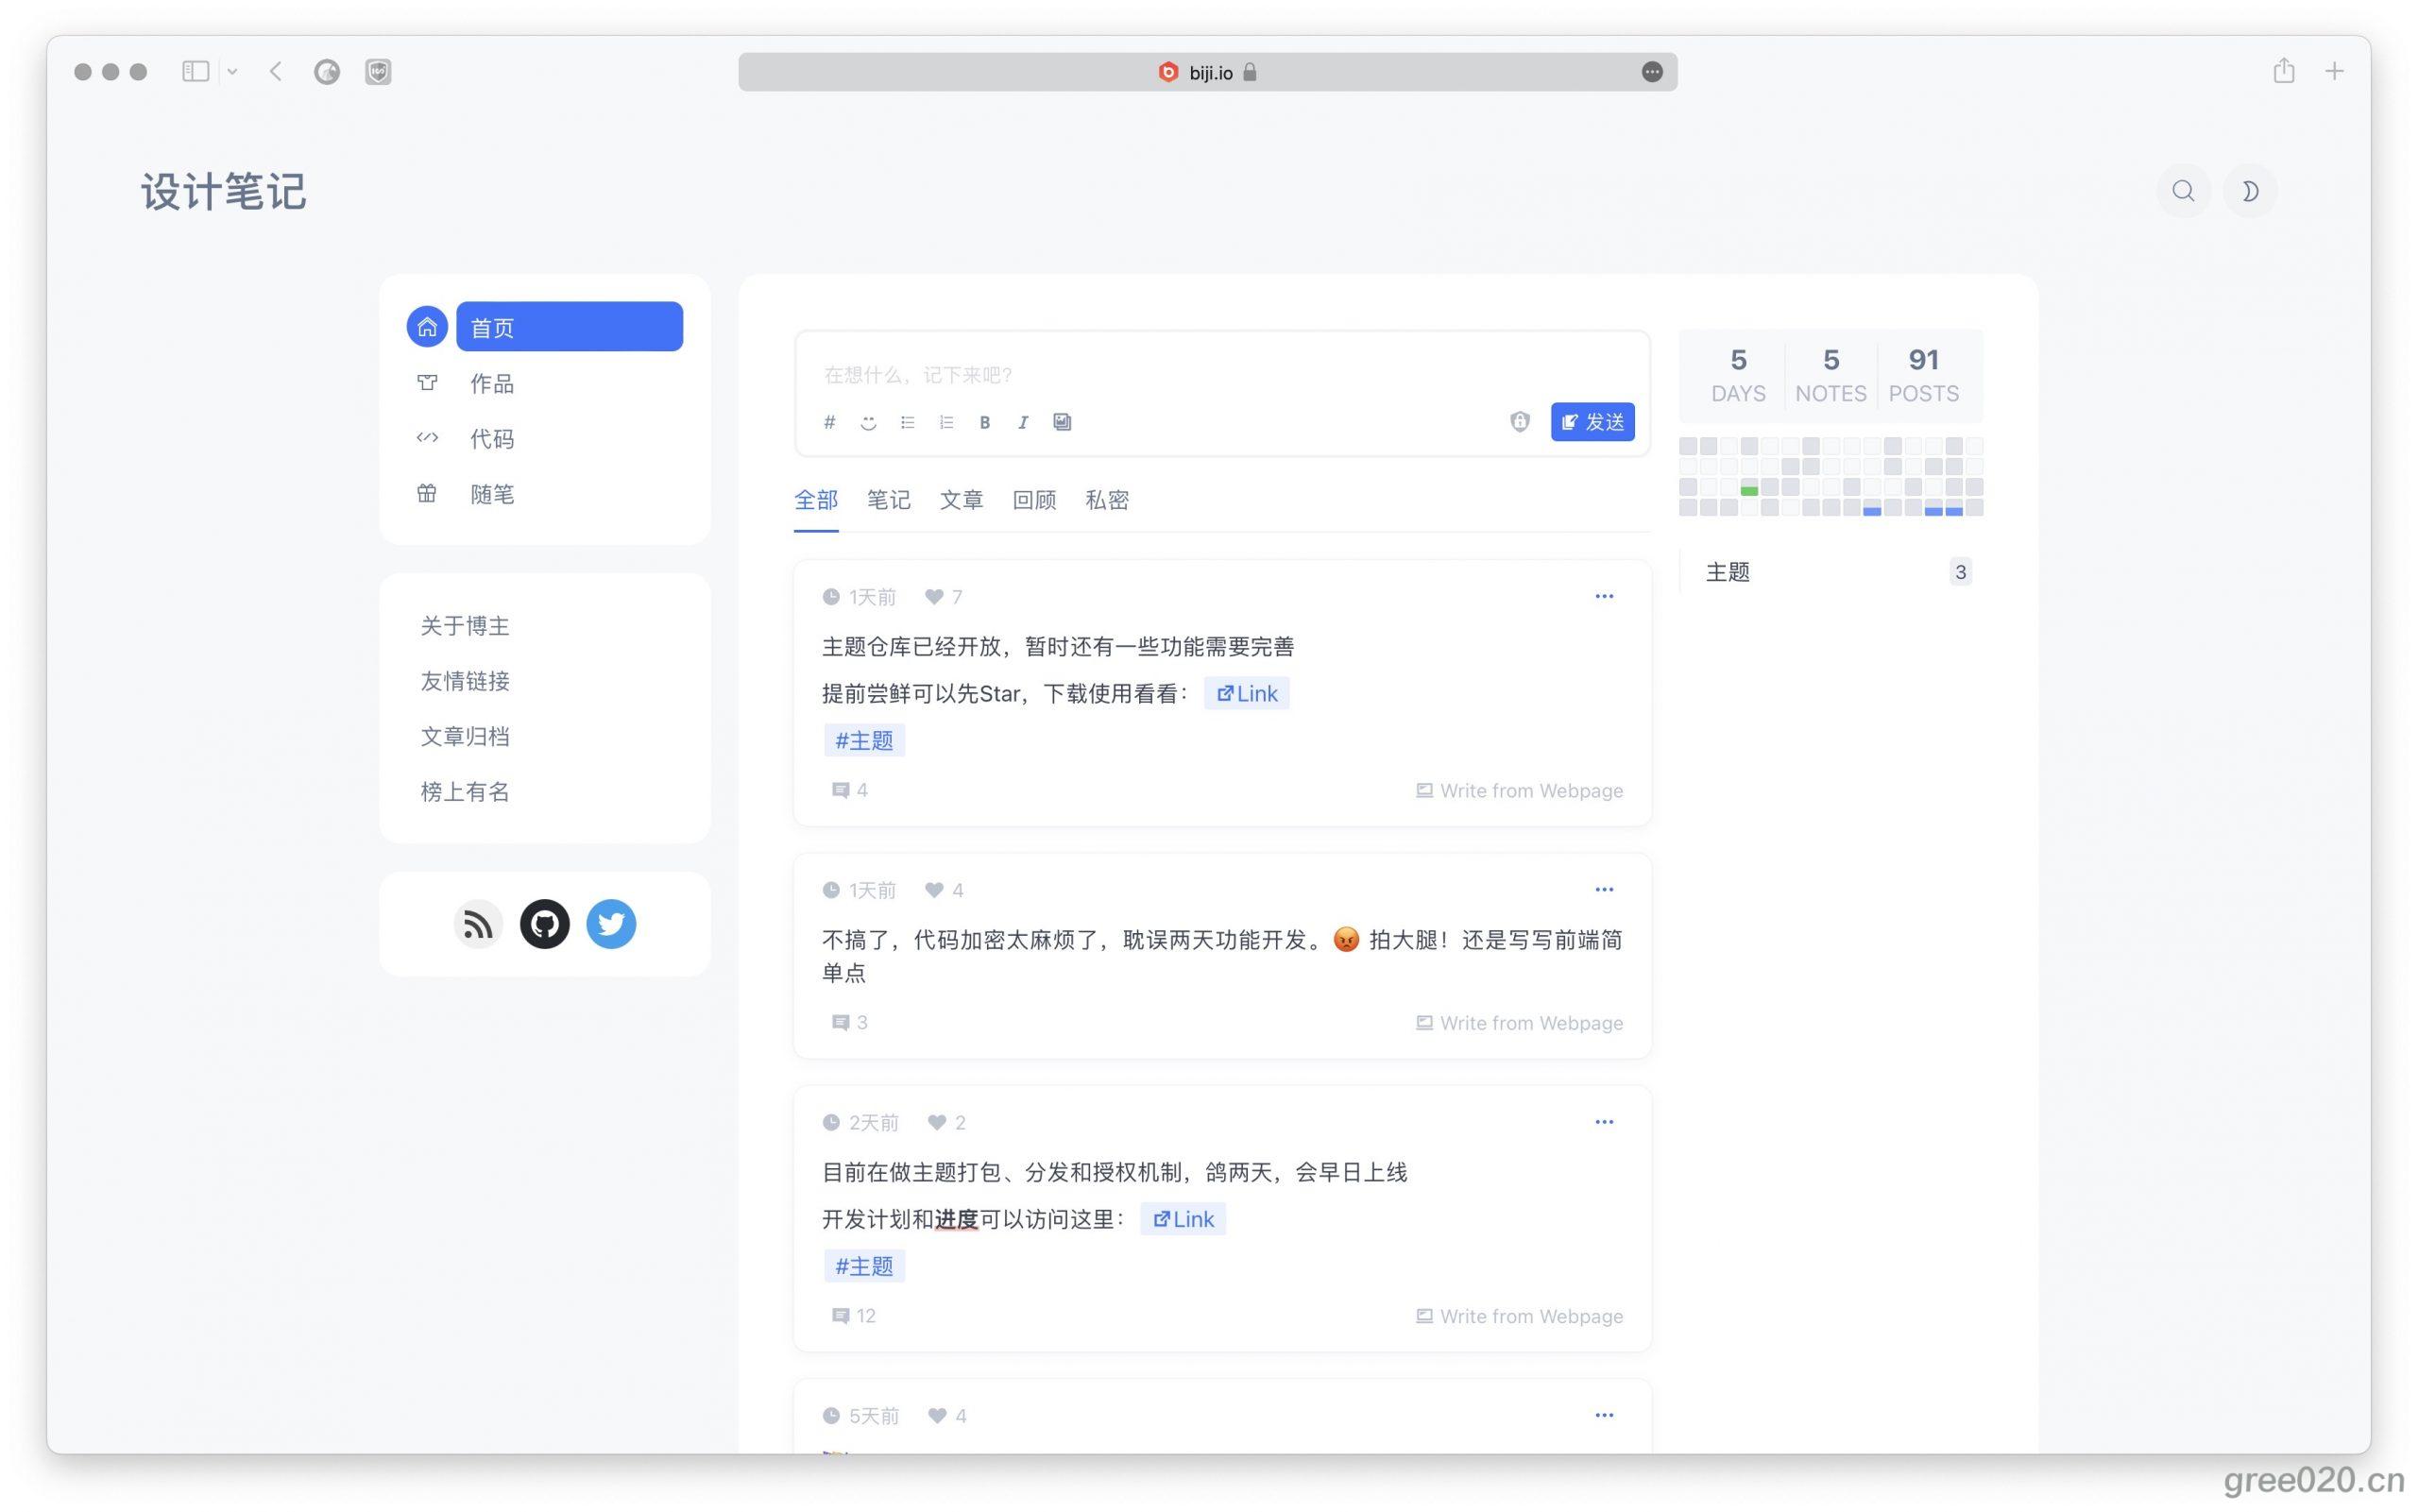Open the 友情链接 page link
The image size is (2418, 1512).
click(x=464, y=681)
